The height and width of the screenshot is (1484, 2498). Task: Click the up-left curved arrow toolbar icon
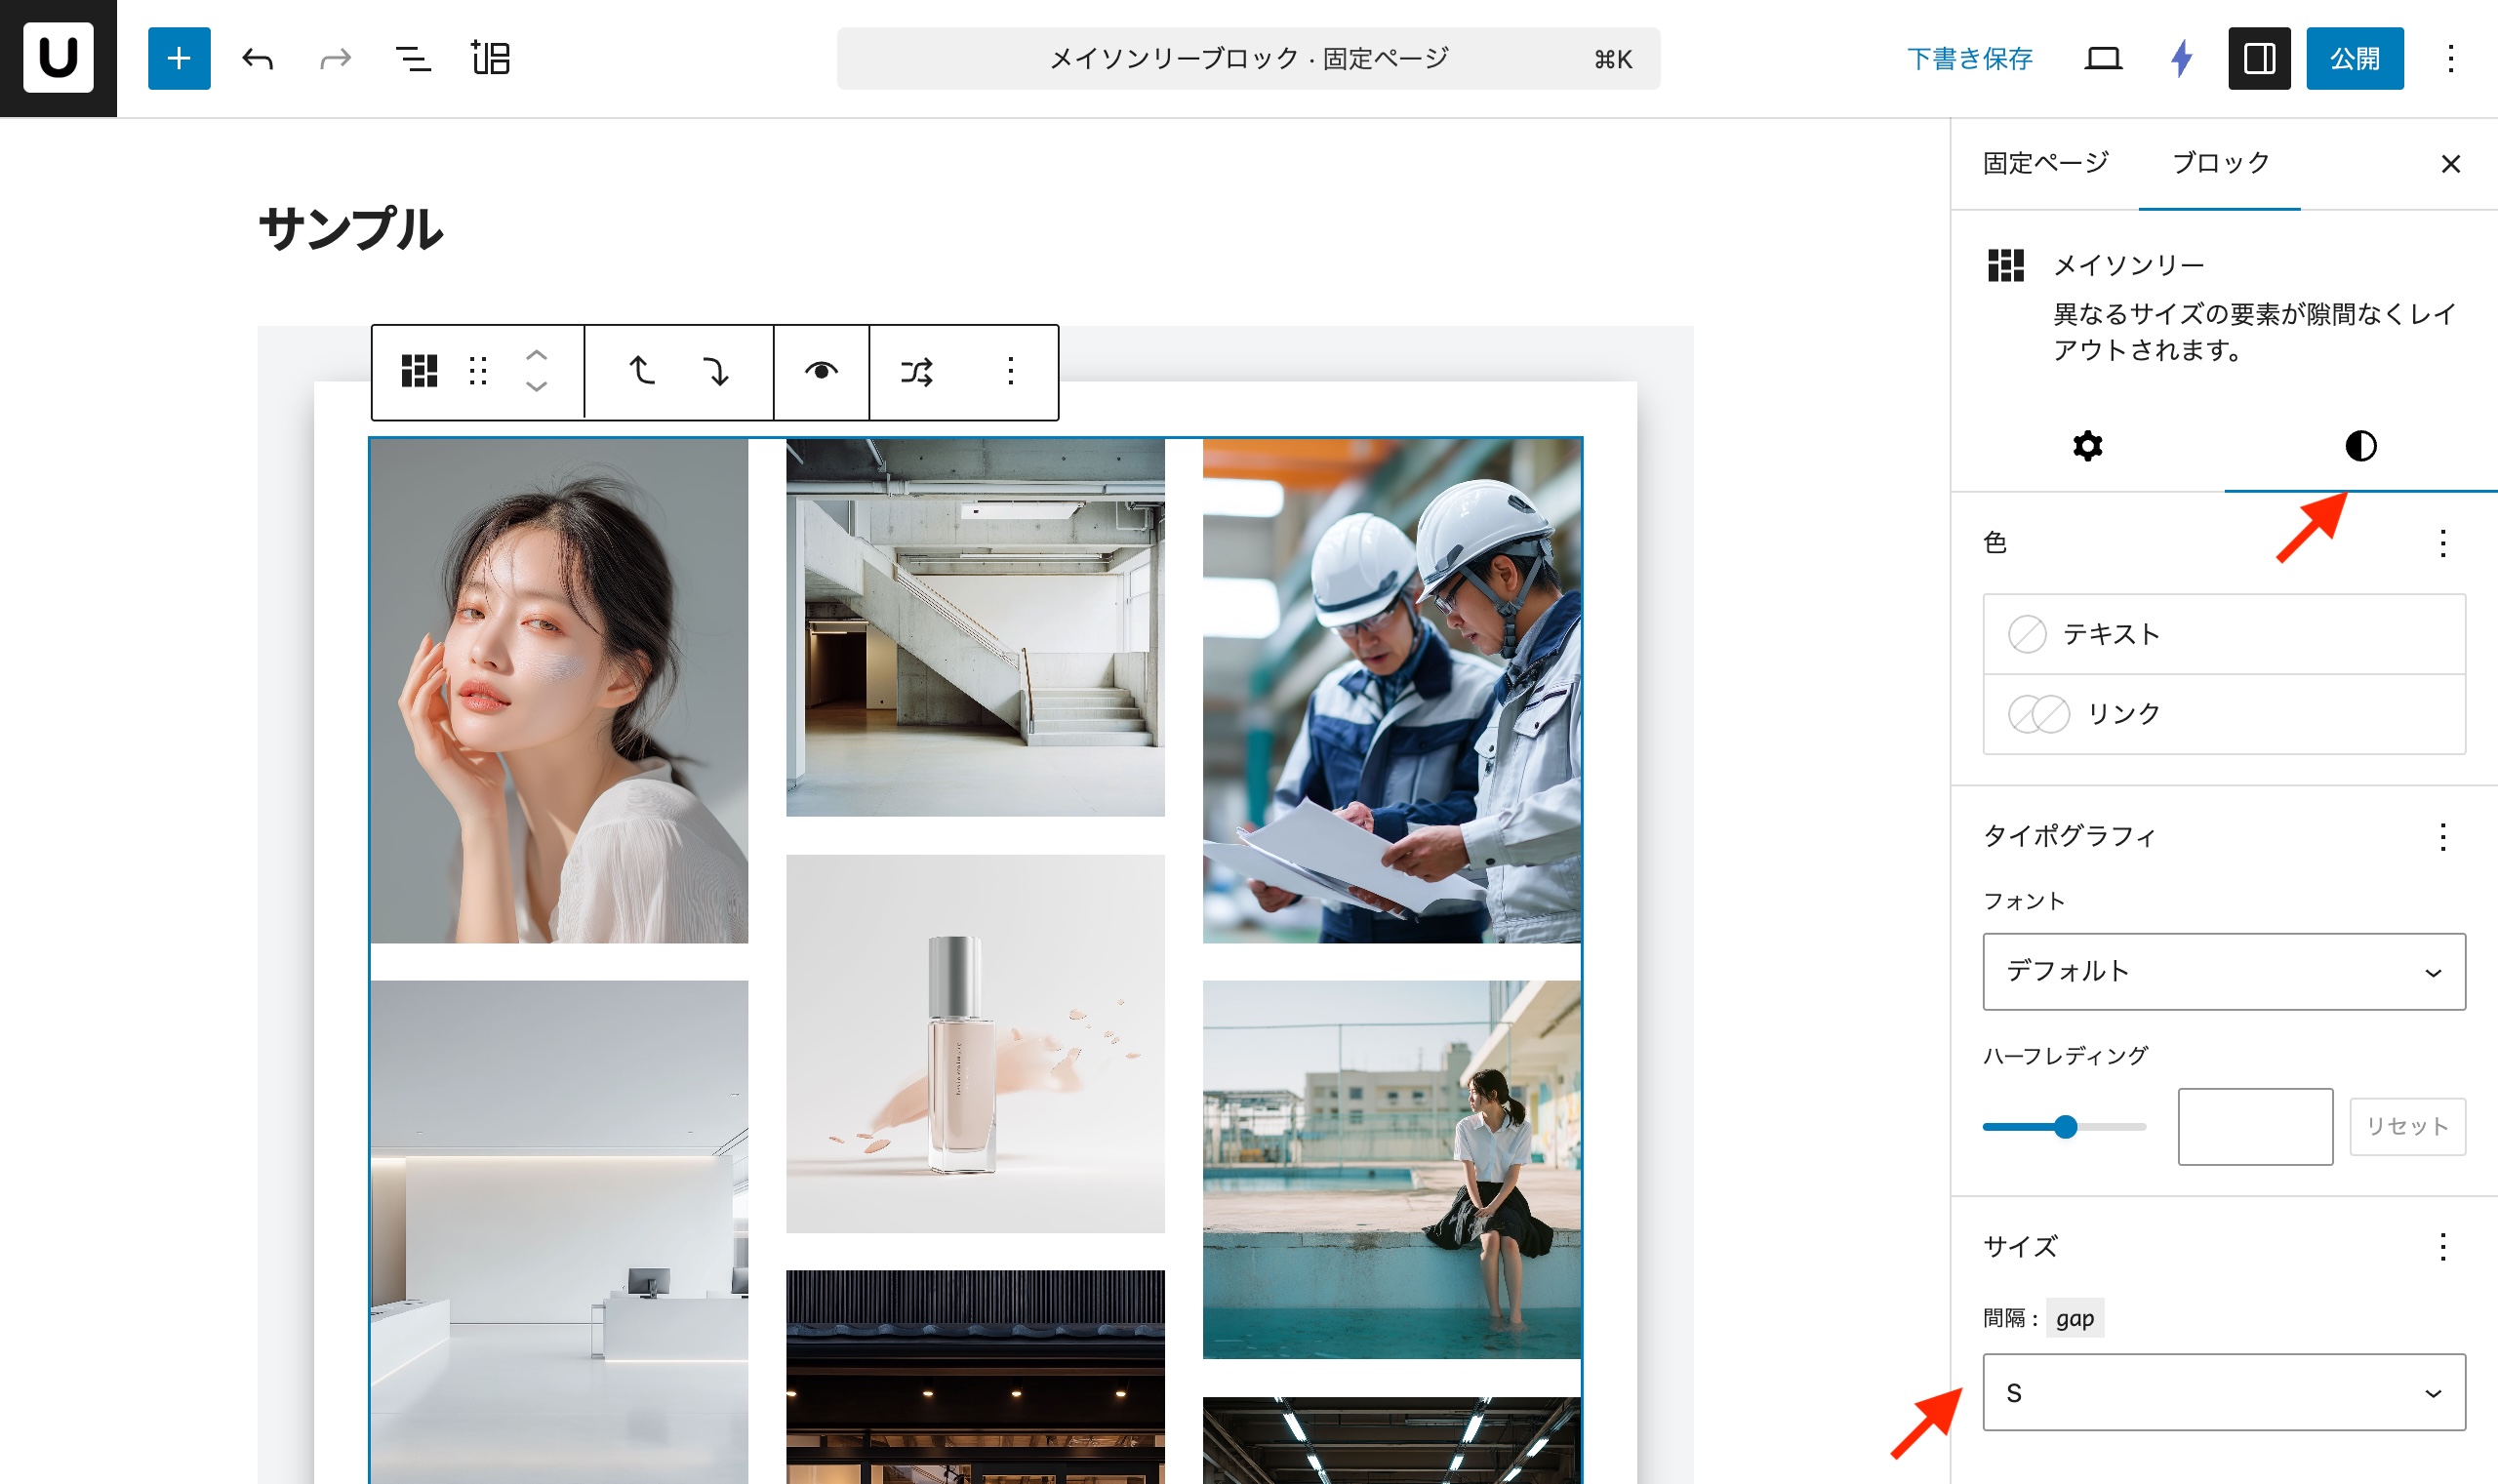click(x=641, y=371)
